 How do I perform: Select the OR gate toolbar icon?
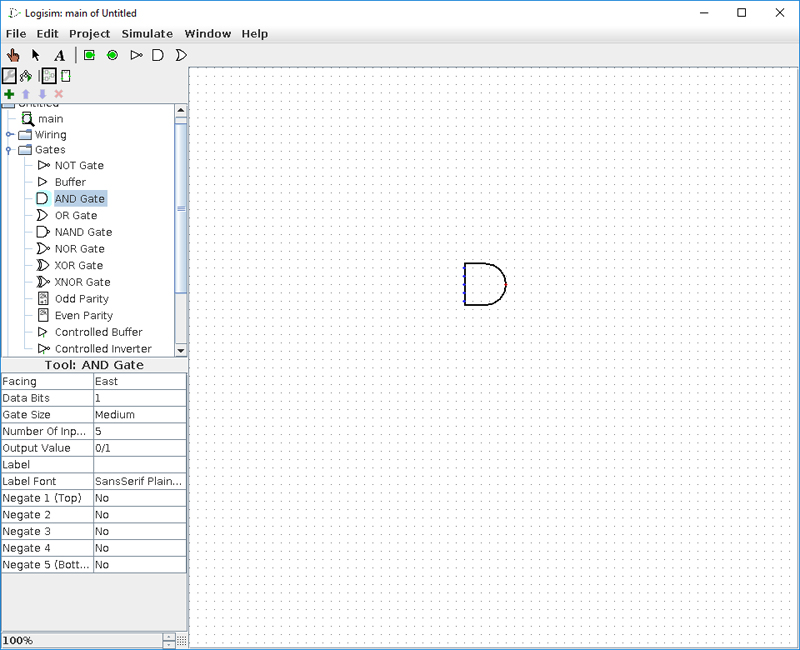pos(181,55)
